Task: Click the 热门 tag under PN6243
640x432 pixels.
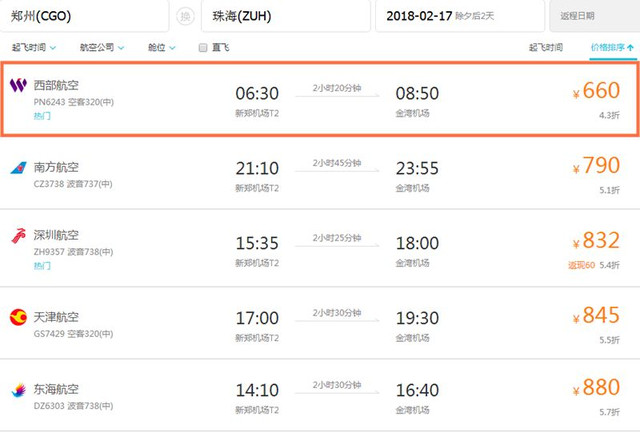Action: pos(42,116)
